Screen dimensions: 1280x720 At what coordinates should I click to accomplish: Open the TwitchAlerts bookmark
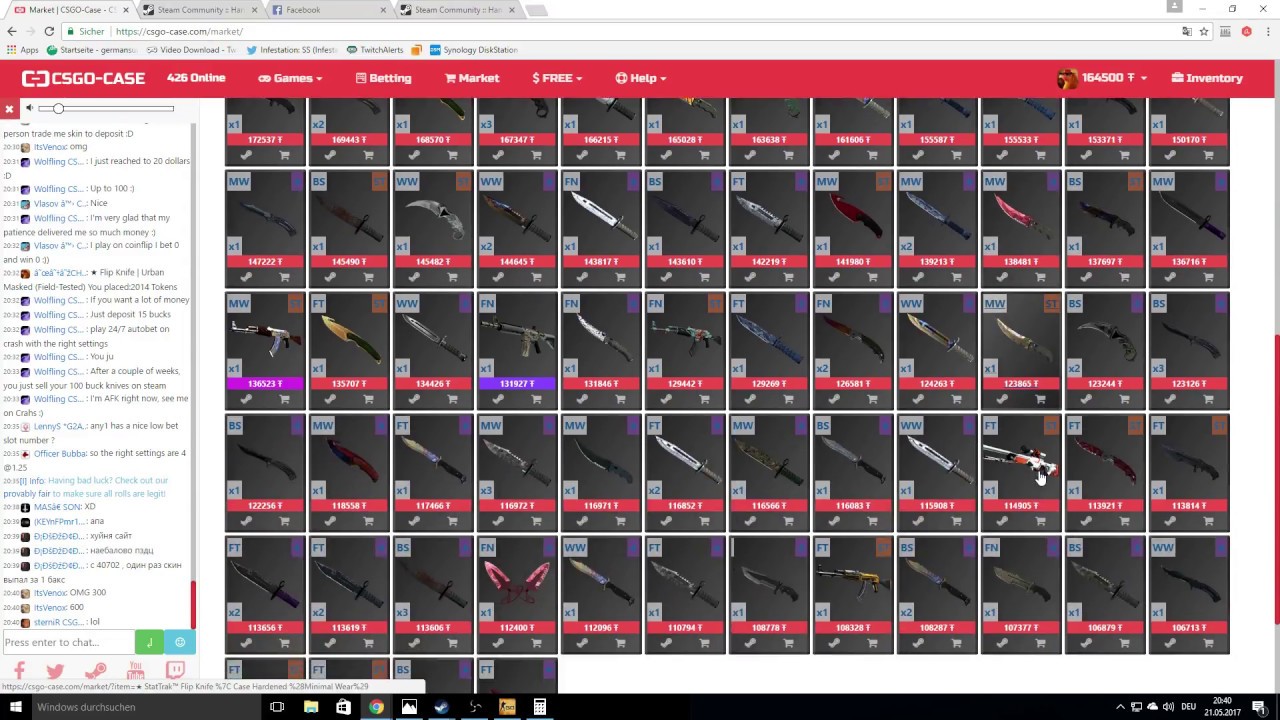(375, 50)
